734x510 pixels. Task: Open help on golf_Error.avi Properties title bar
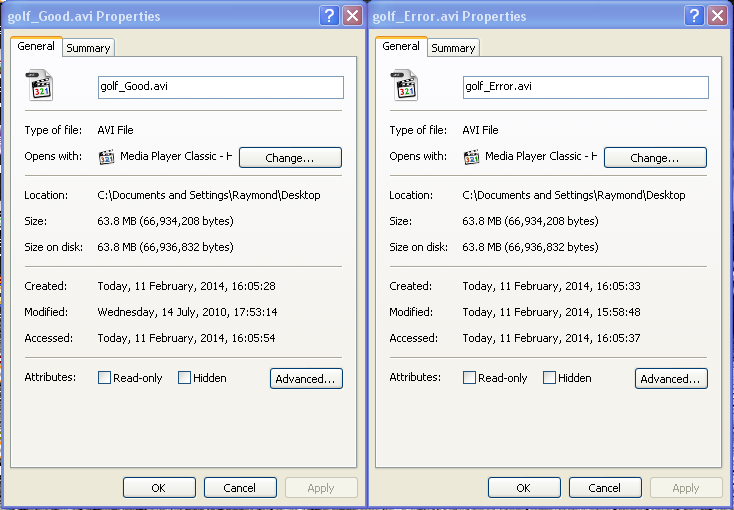pyautogui.click(x=695, y=16)
